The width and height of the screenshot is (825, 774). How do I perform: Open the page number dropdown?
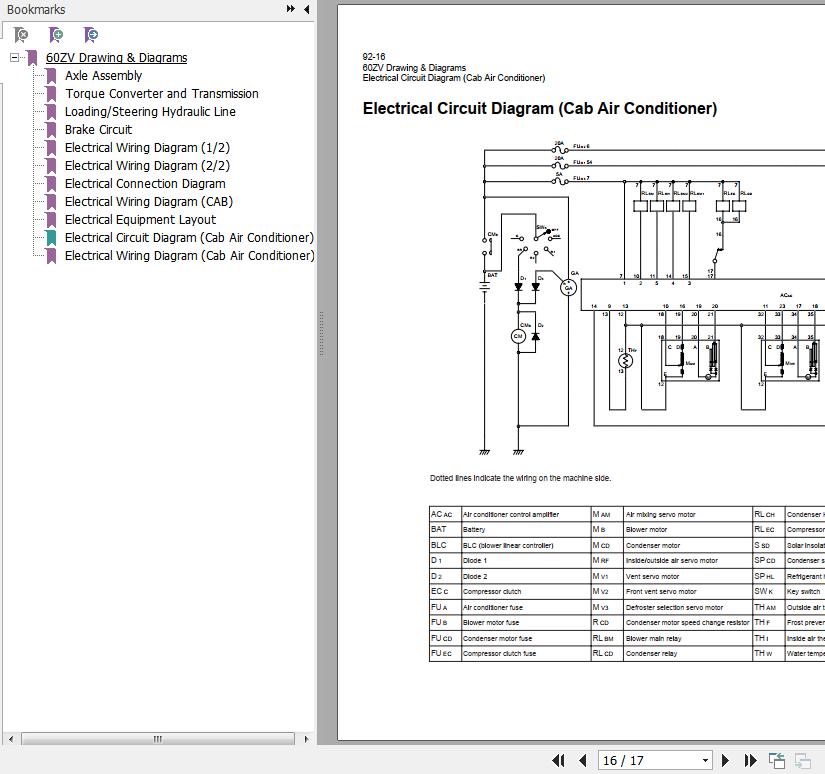[704, 761]
